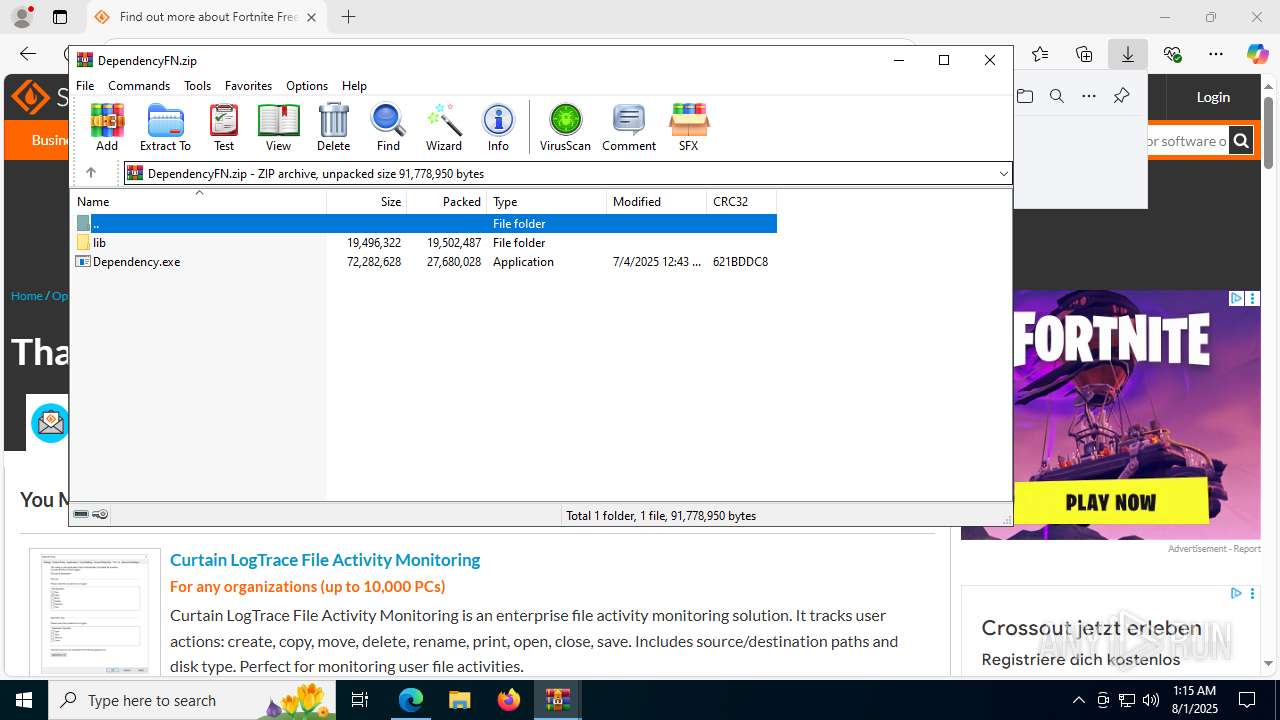Open the File menu

(85, 86)
